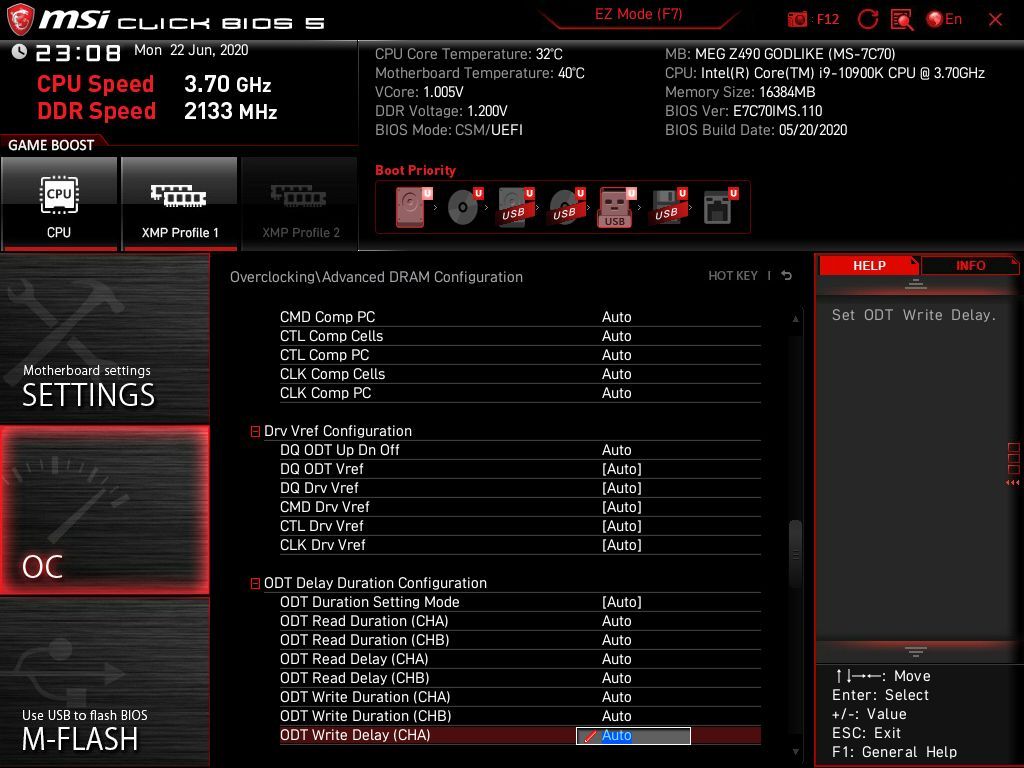
Task: Select ODT Read Duration (CHA) row
Action: tap(520, 620)
